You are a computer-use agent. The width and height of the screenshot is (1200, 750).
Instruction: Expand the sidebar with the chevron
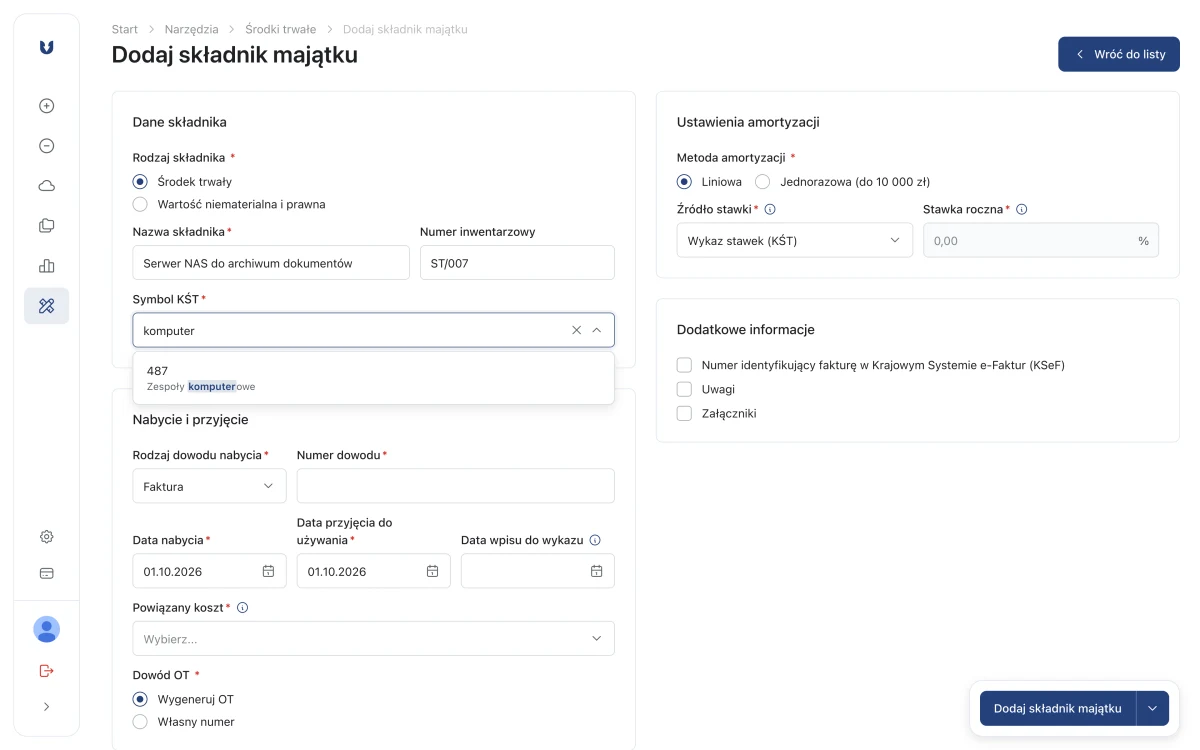[x=46, y=707]
